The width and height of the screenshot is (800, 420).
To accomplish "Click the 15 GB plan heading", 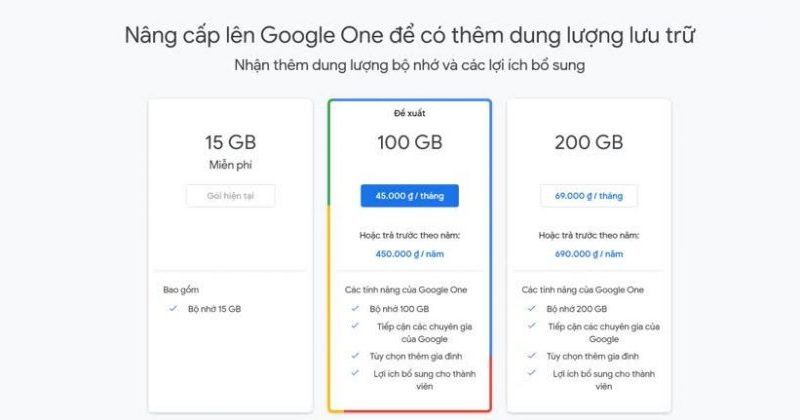I will coord(230,142).
